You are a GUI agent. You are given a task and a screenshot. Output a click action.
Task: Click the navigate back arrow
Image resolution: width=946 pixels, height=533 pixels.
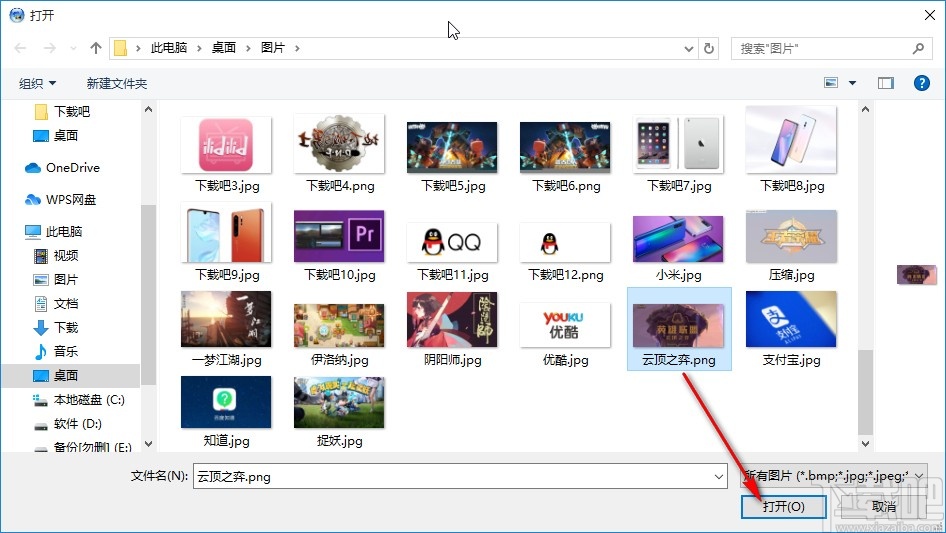(x=21, y=48)
